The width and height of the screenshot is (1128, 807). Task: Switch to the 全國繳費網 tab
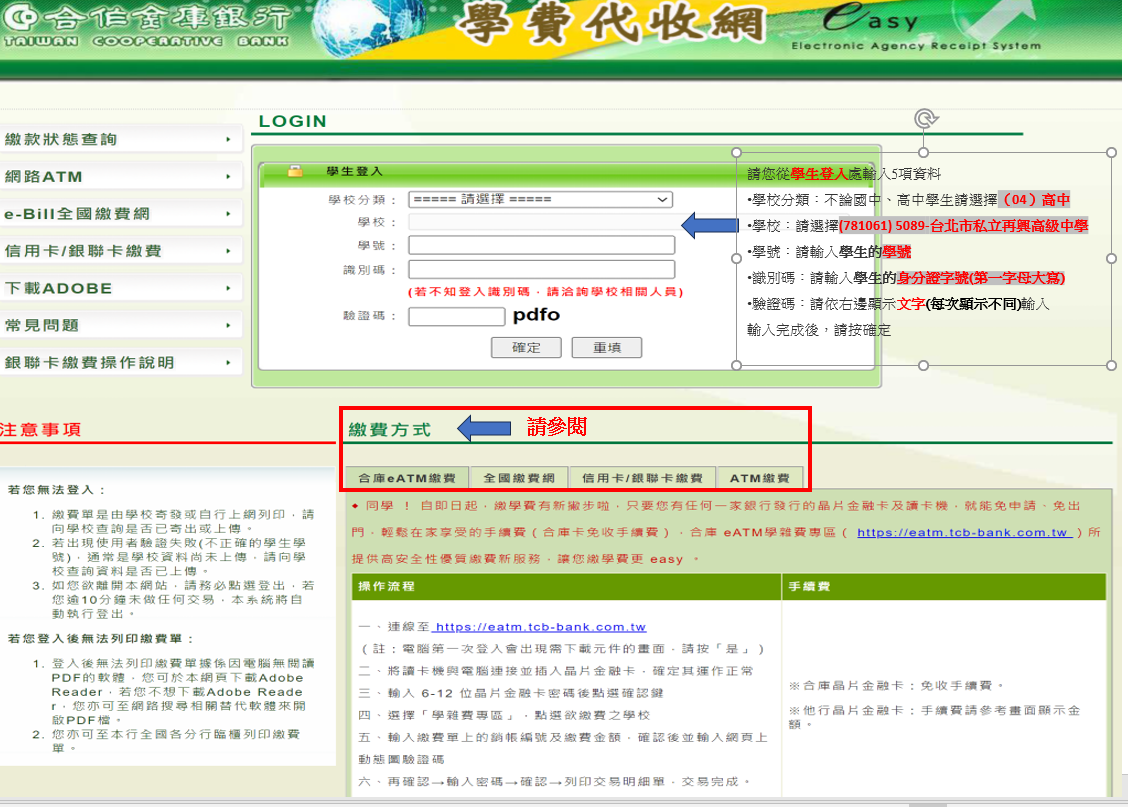[x=519, y=478]
